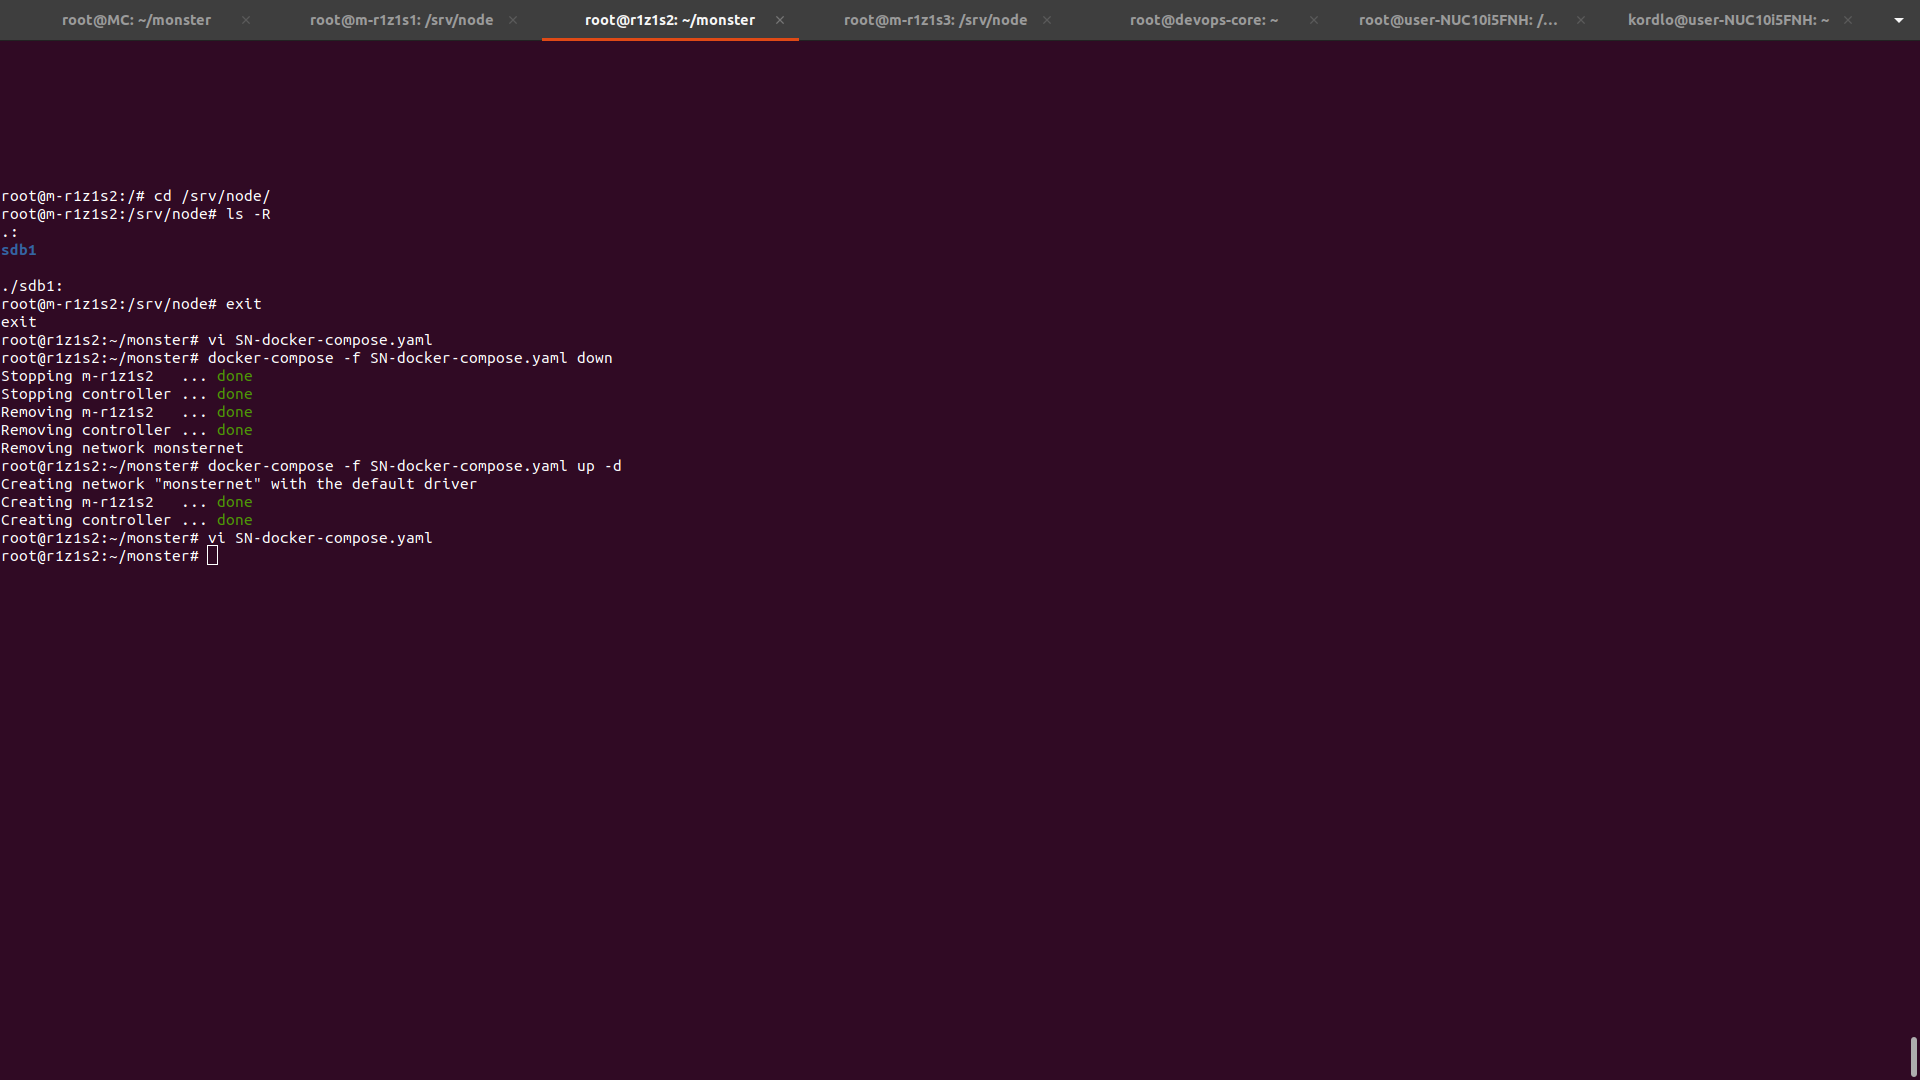
Task: Close the root@devops-core tab
Action: click(x=1314, y=20)
